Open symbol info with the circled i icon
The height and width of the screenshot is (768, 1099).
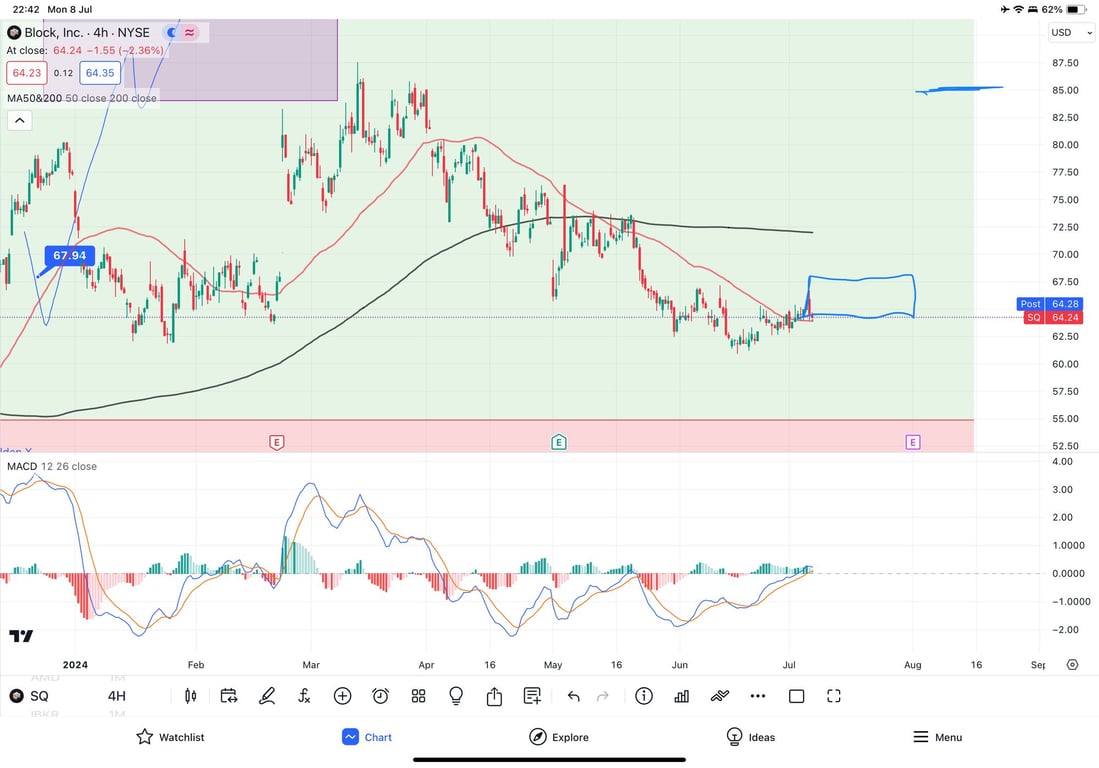(x=643, y=696)
